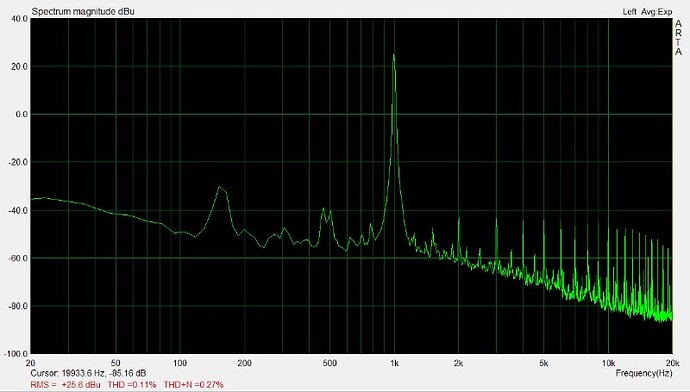
Task: Click the 3 kHz harmonic peak tip
Action: click(x=496, y=220)
